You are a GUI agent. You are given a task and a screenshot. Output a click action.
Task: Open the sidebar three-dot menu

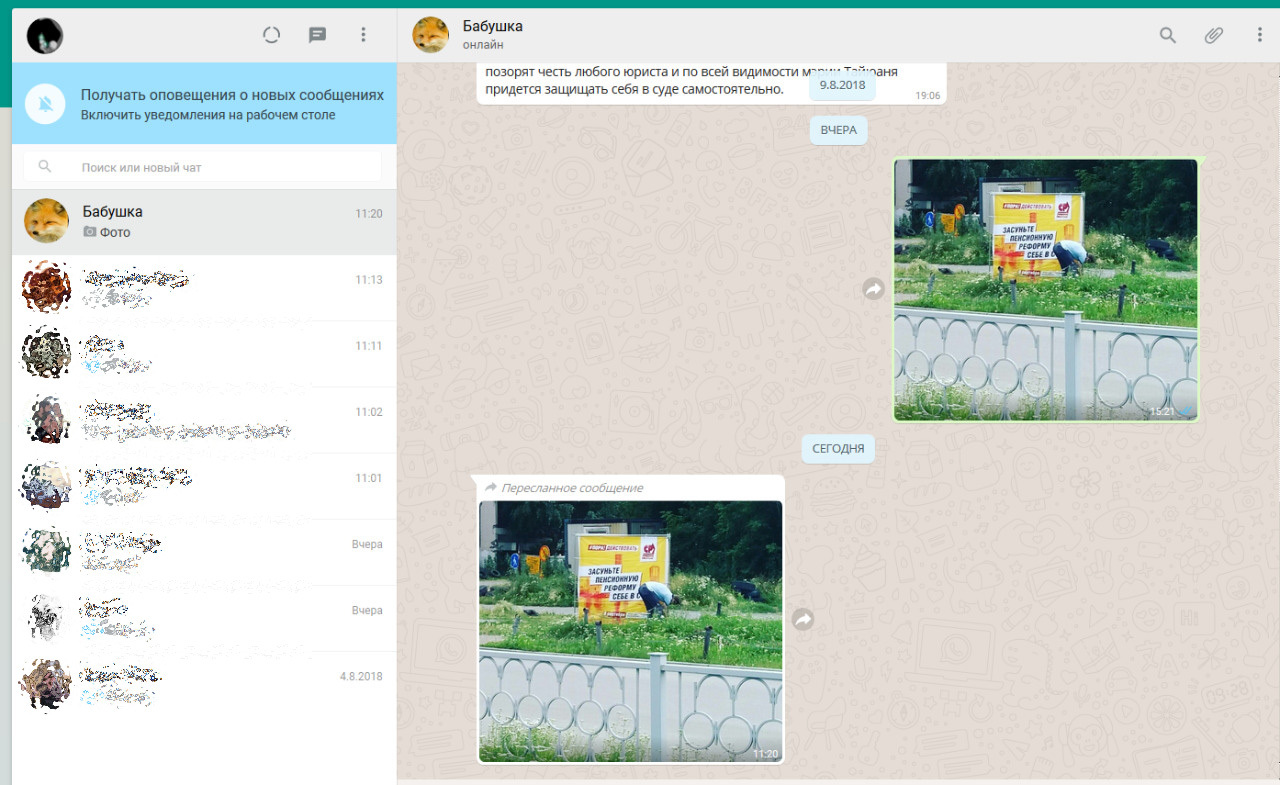click(363, 35)
